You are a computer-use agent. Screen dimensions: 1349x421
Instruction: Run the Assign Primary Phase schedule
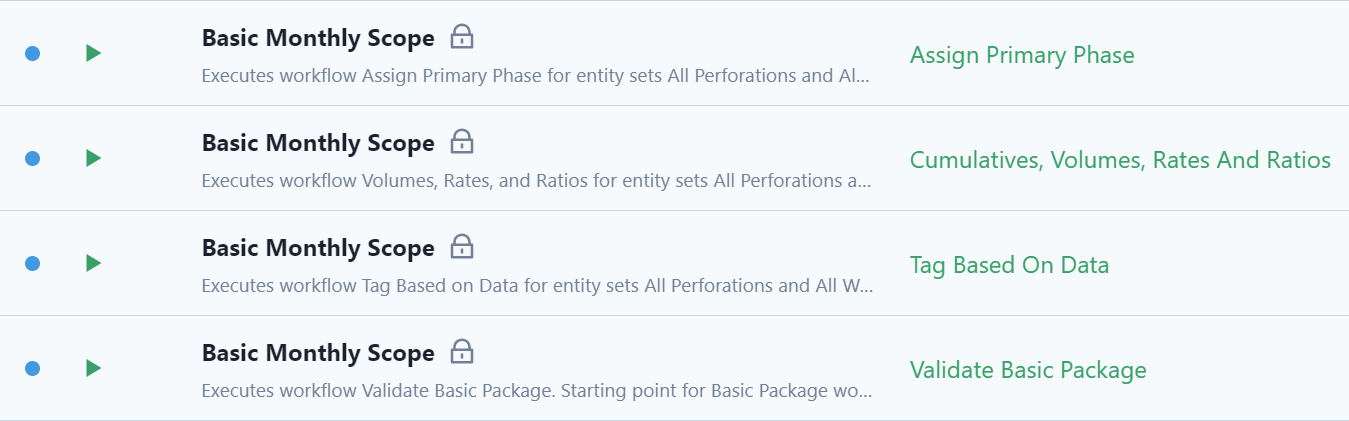click(94, 53)
